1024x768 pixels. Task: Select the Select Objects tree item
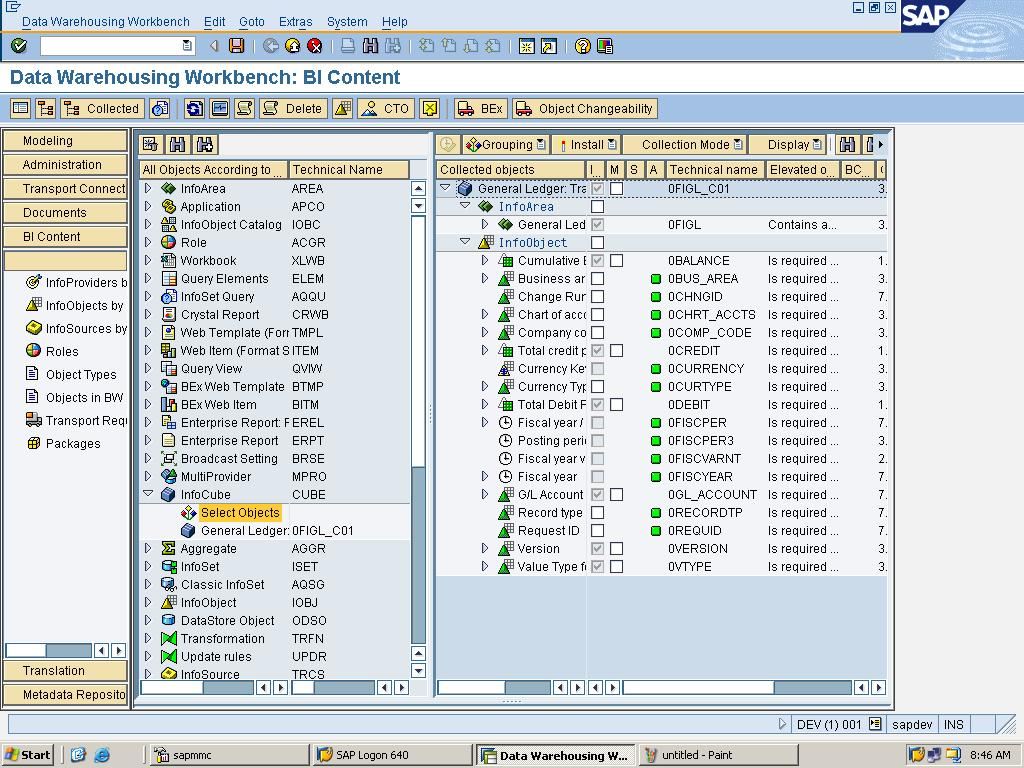240,513
